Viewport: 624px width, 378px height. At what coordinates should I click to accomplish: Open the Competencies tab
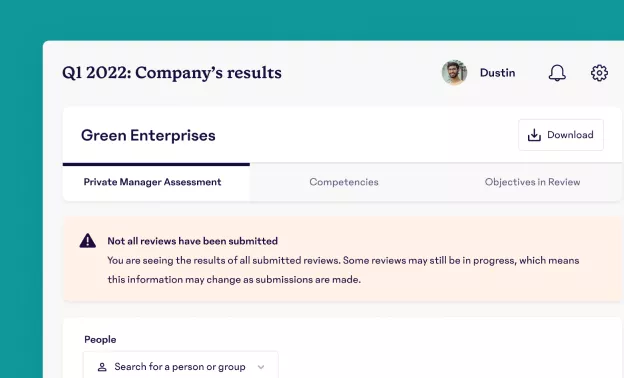click(x=344, y=182)
